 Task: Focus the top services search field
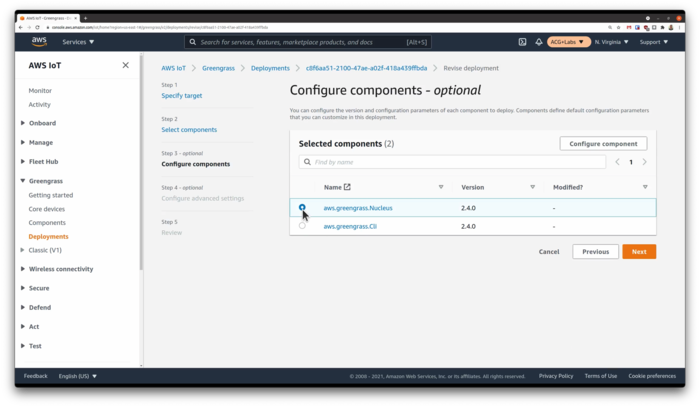pos(308,42)
